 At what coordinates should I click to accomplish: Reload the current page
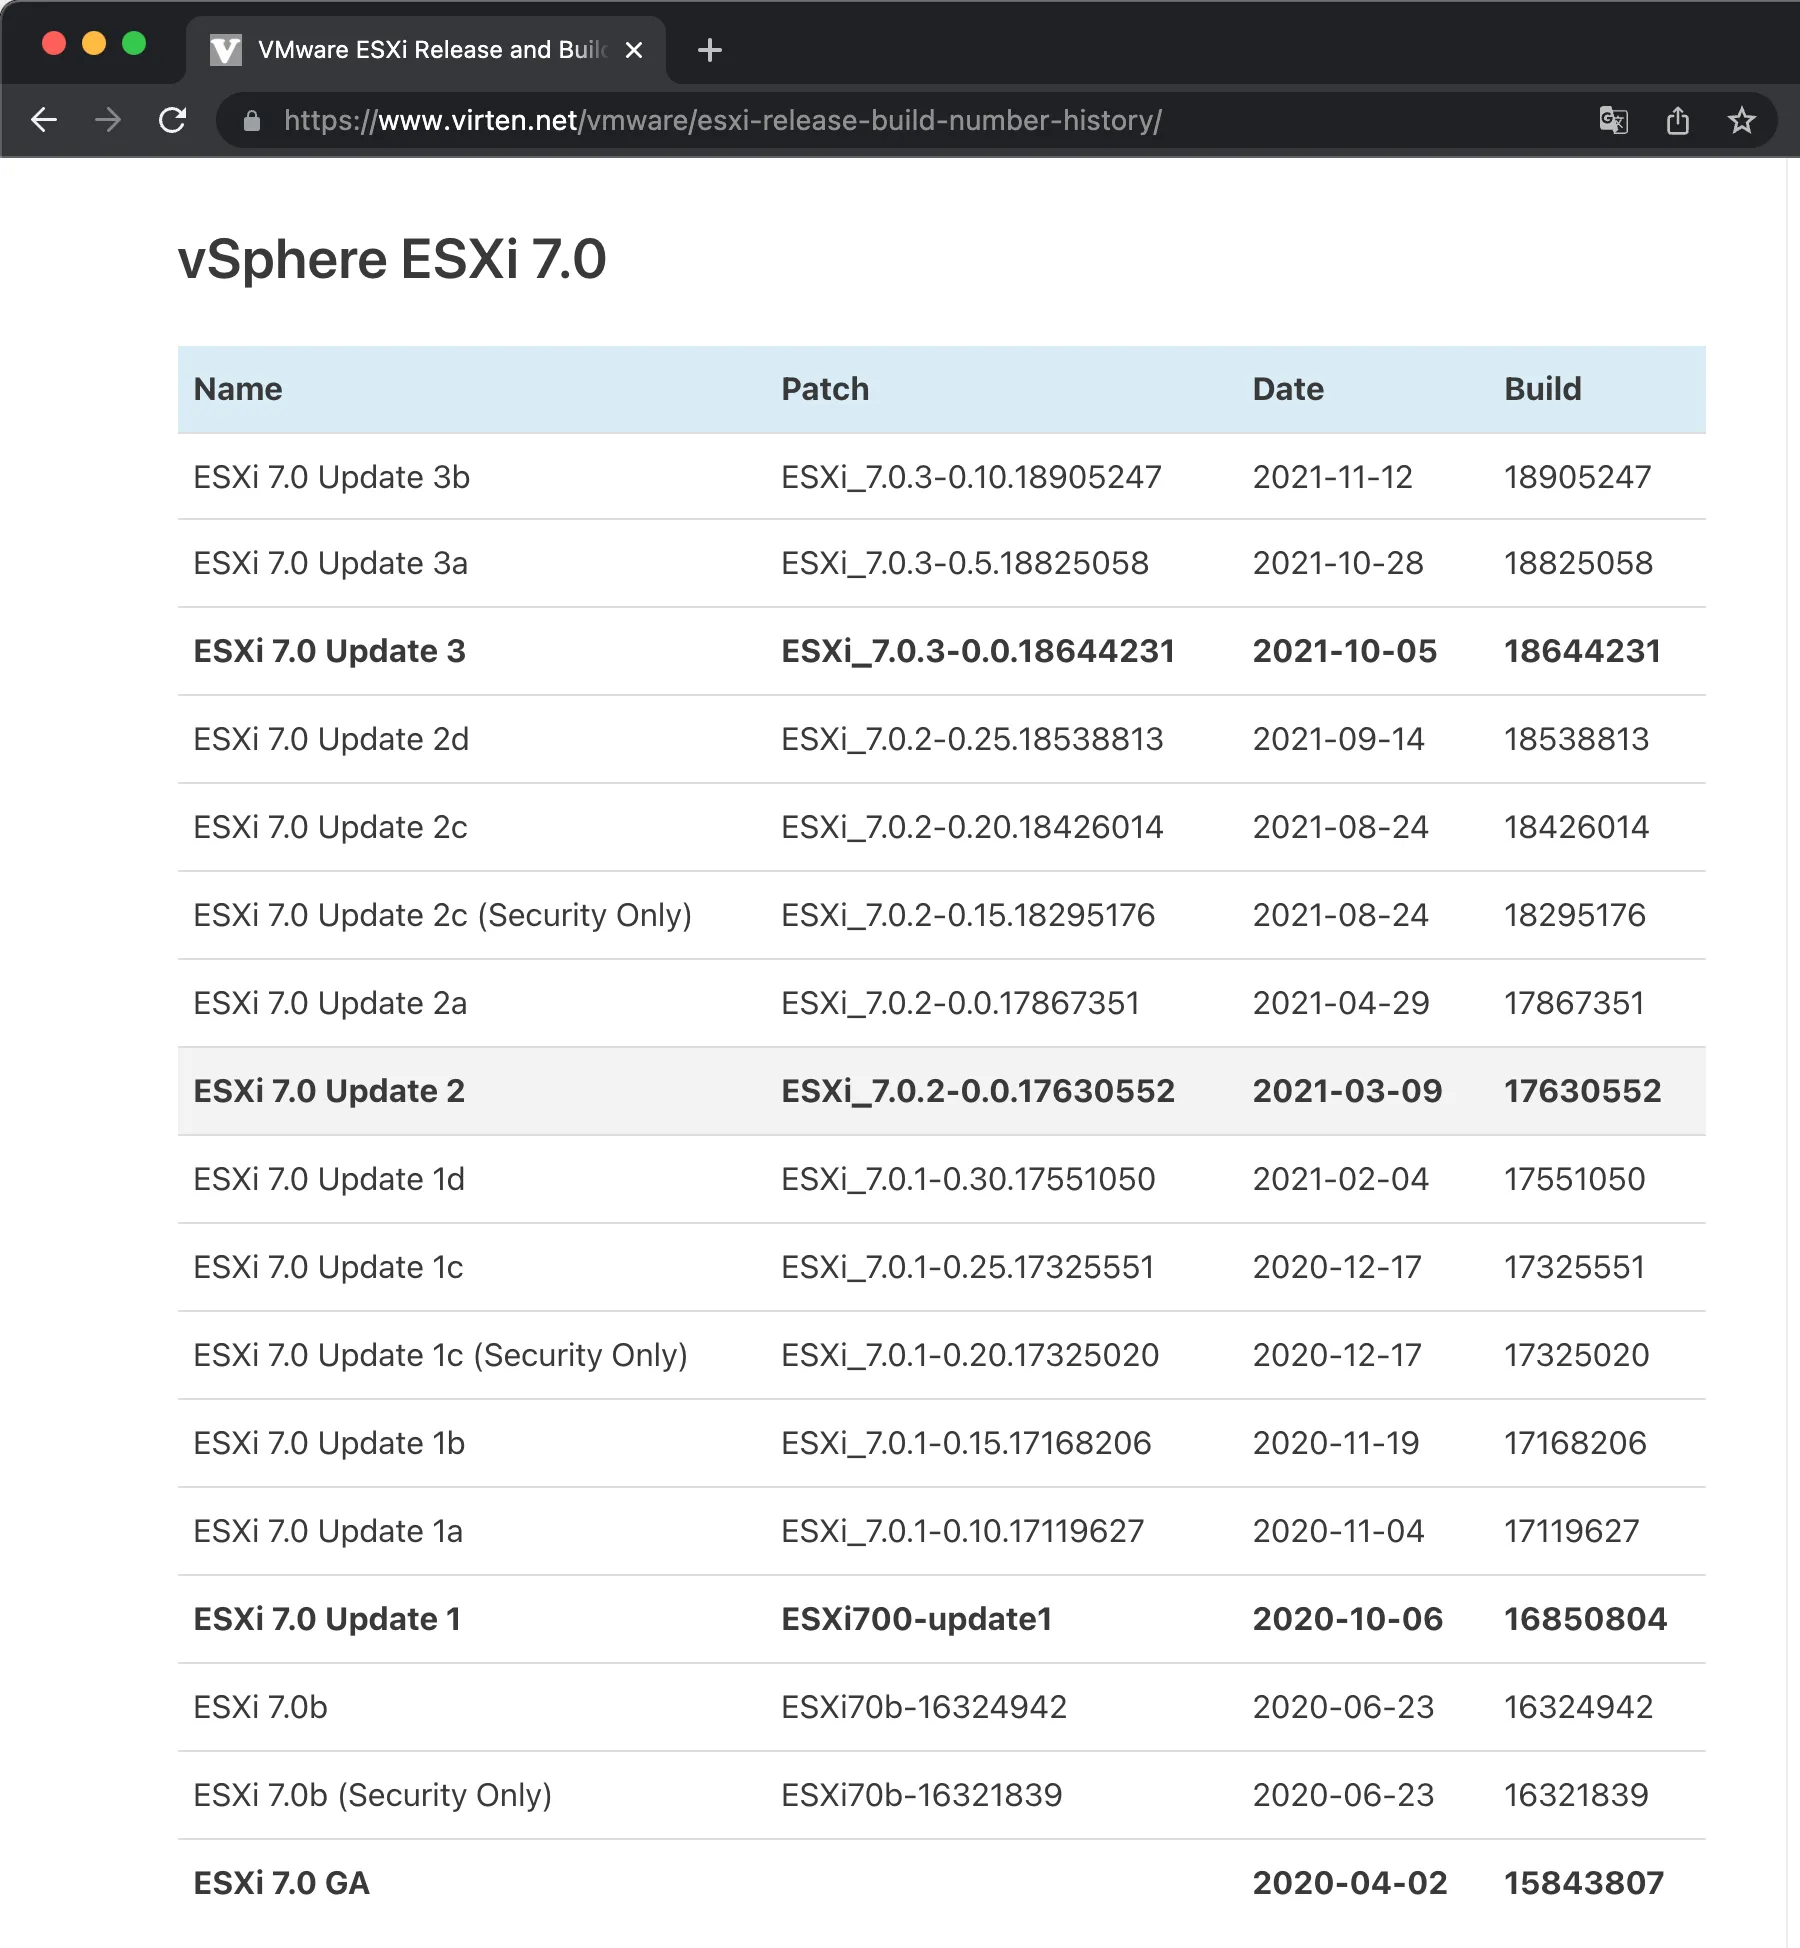(173, 121)
